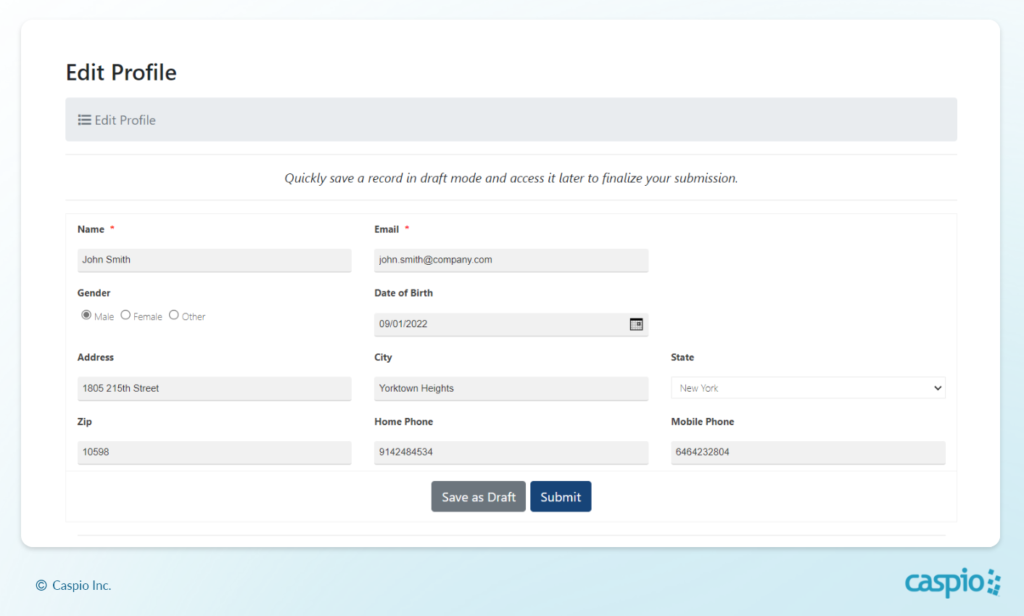Open the calendar picker for Date of Birth
This screenshot has height=616, width=1024.
pyautogui.click(x=634, y=324)
